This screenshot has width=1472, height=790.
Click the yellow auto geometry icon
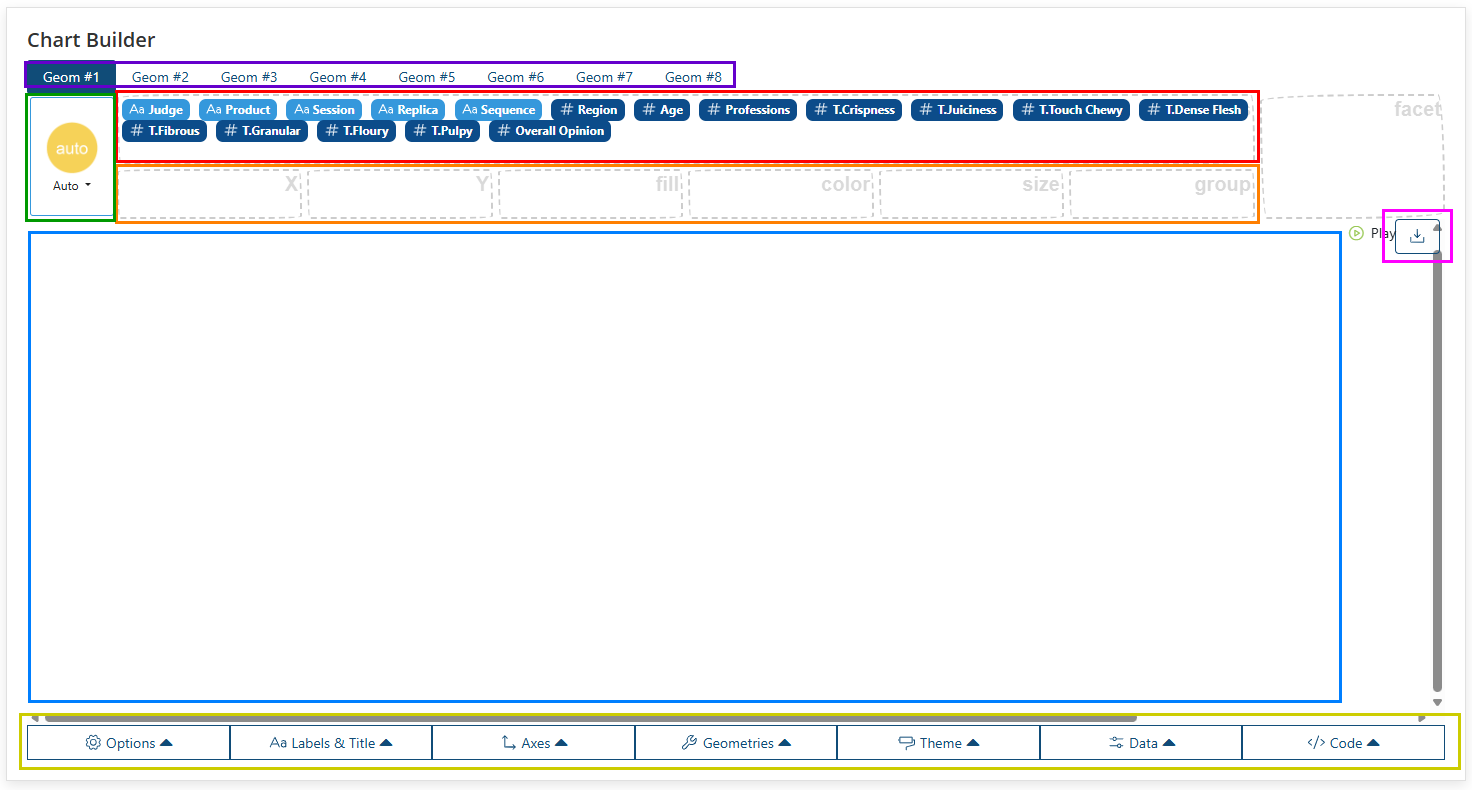tap(72, 148)
